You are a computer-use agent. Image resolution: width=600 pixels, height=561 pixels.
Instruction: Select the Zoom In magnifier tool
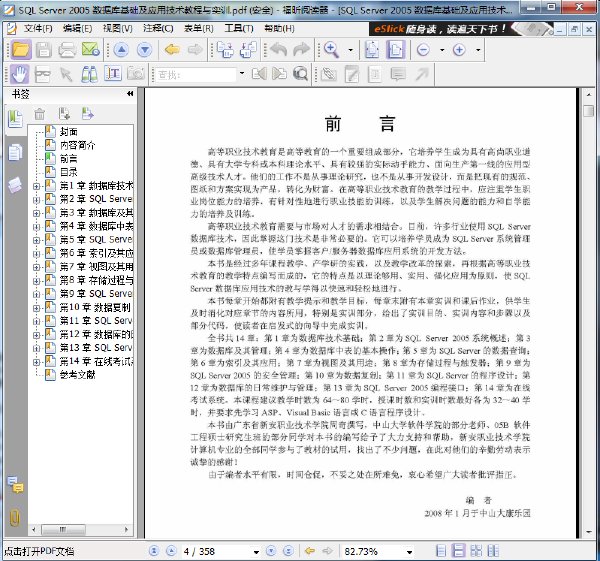[x=331, y=50]
